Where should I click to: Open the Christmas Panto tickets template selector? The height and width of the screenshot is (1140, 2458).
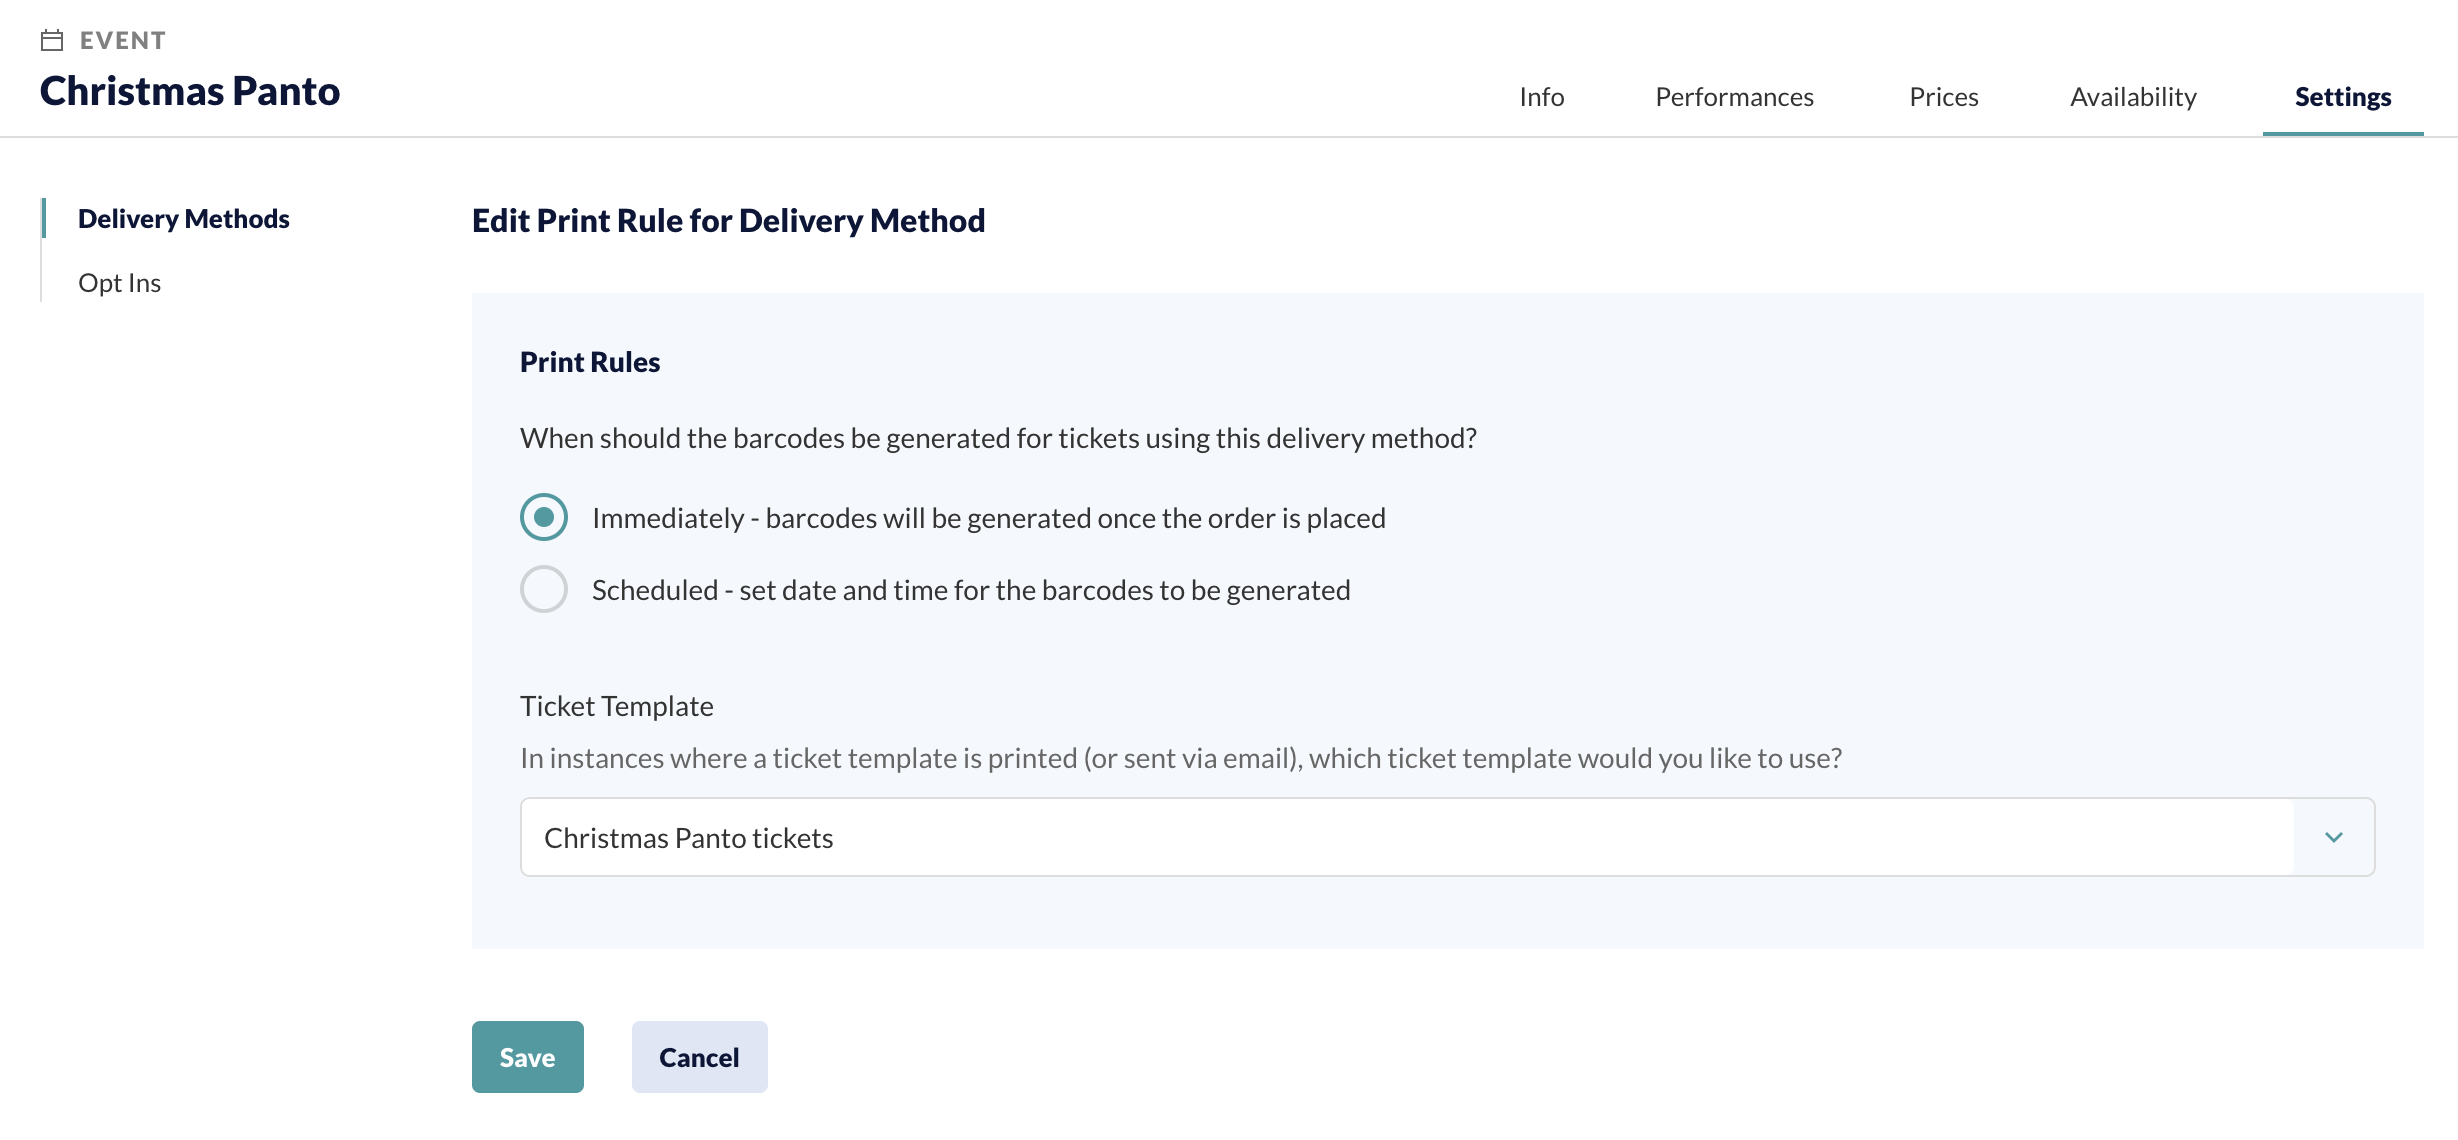1447,837
